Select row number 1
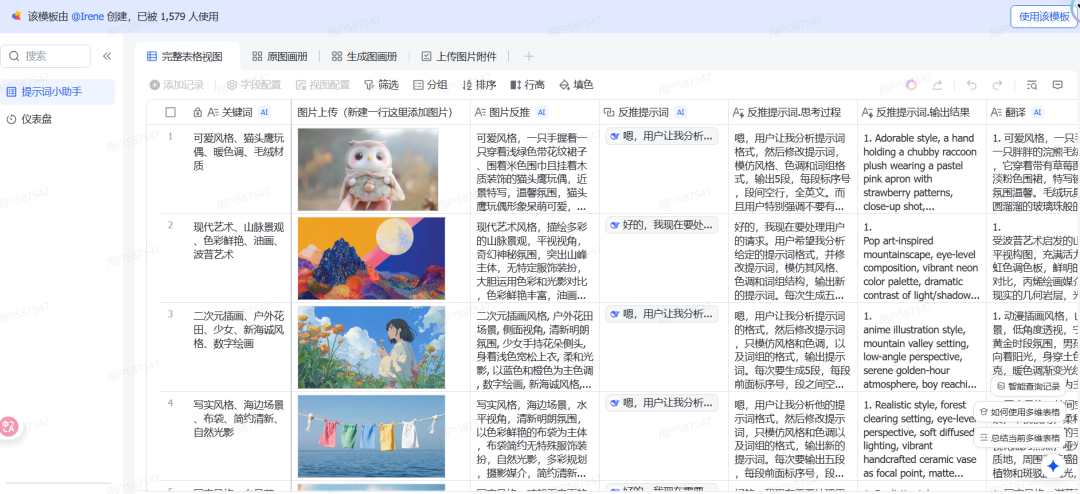Screen dimensions: 1080x494 pos(171,136)
